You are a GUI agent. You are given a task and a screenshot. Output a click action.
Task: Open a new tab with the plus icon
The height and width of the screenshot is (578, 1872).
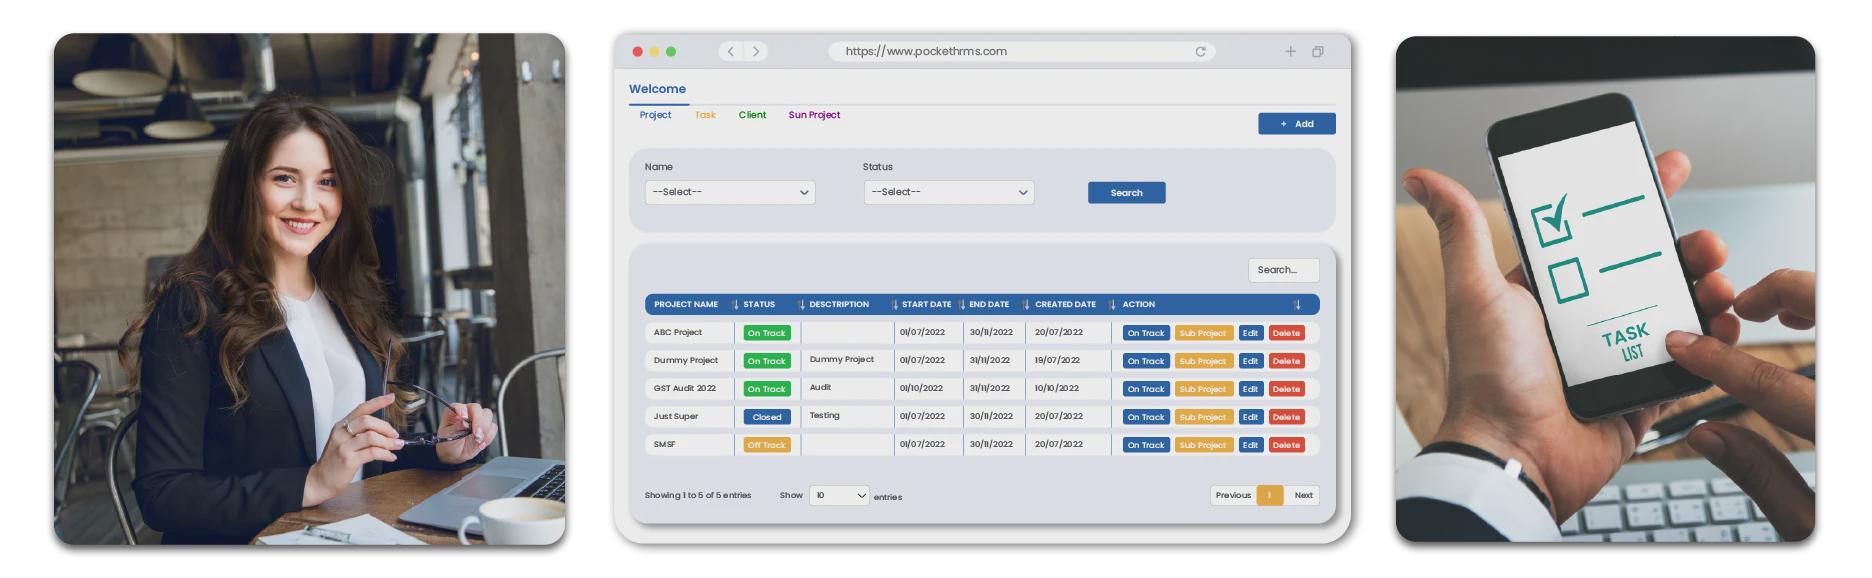(x=1290, y=51)
